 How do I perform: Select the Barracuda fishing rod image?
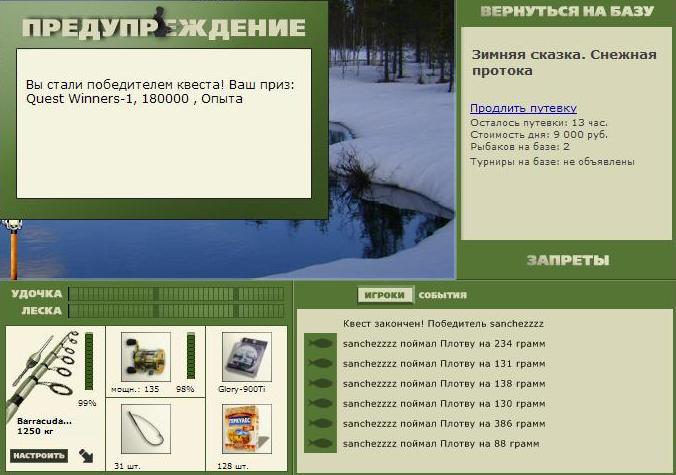click(43, 374)
